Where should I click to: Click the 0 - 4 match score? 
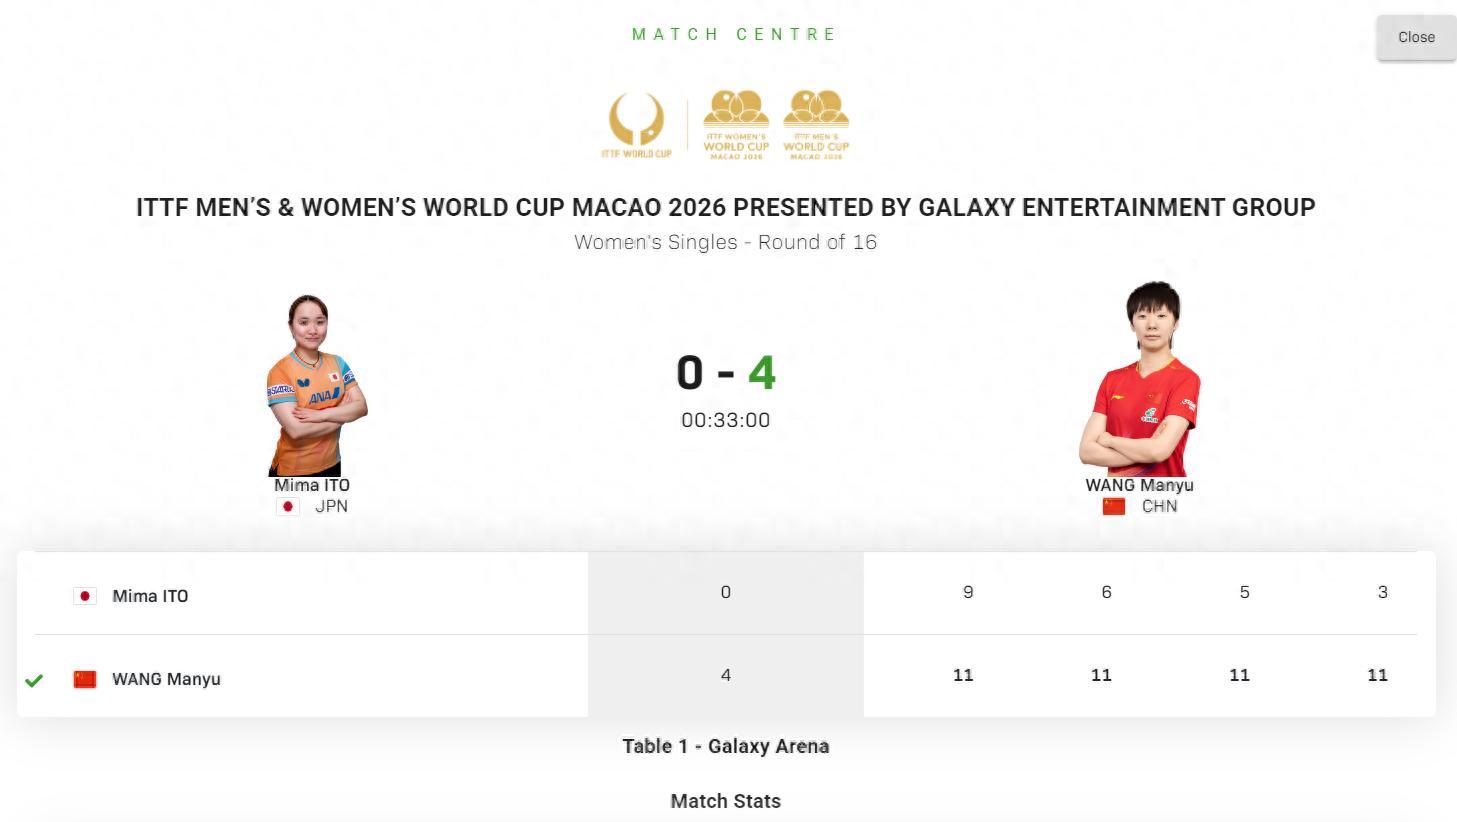(726, 373)
